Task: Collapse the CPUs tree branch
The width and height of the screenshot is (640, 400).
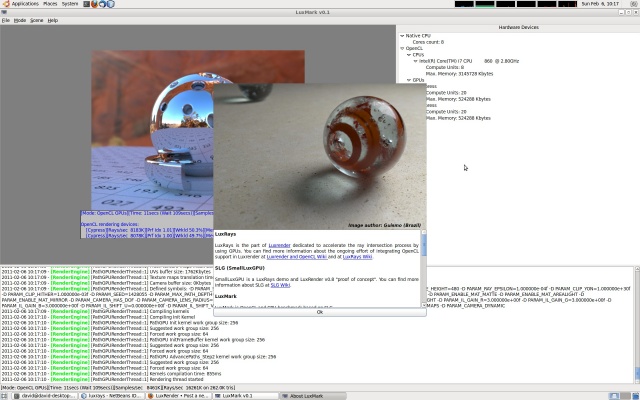Action: coord(407,54)
